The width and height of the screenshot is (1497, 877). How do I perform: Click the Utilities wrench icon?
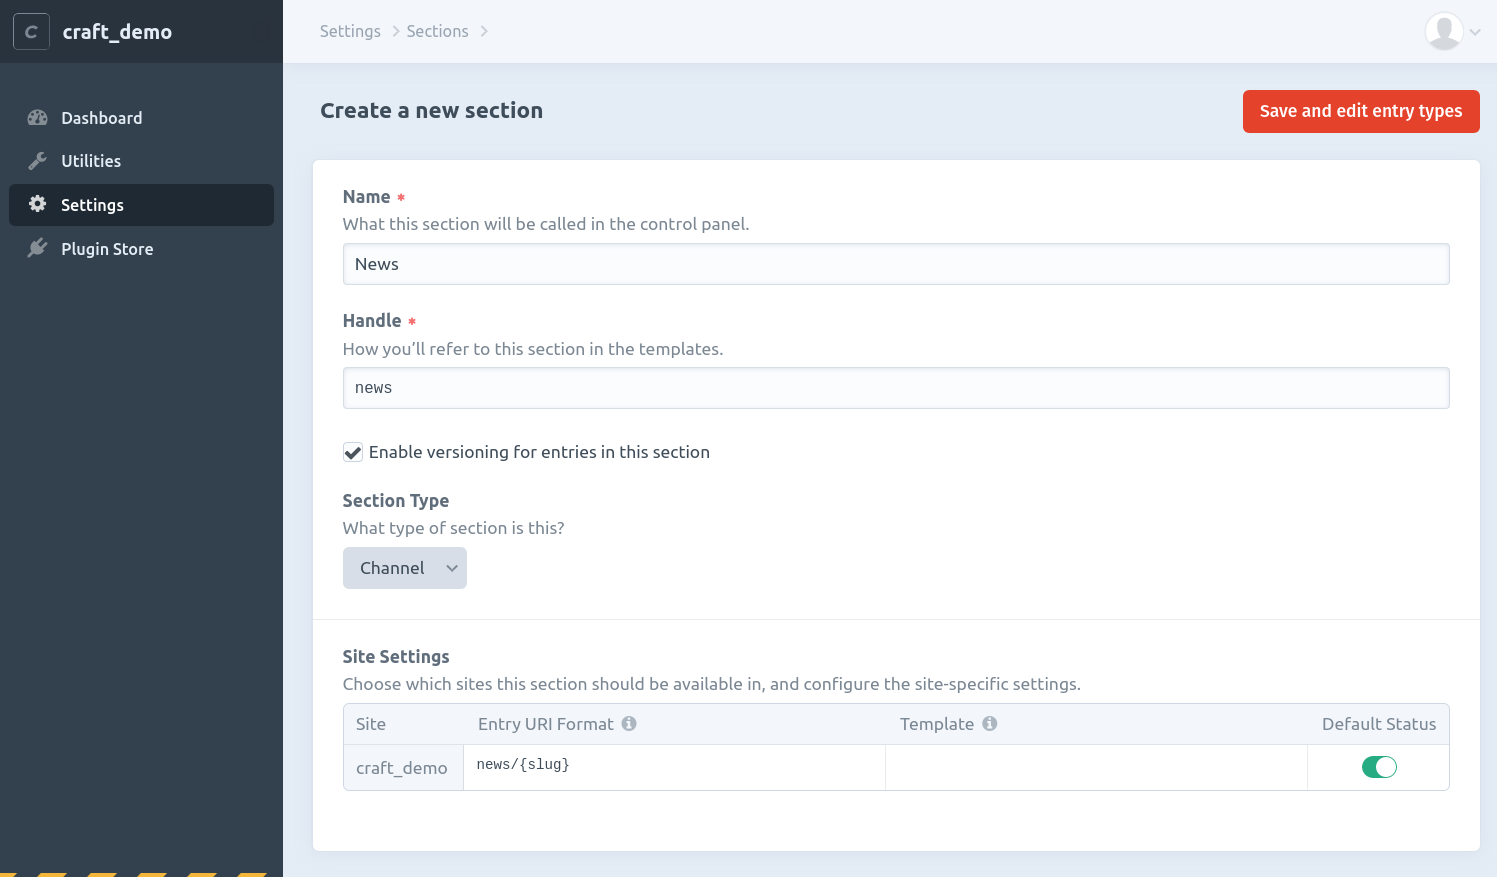tap(38, 161)
